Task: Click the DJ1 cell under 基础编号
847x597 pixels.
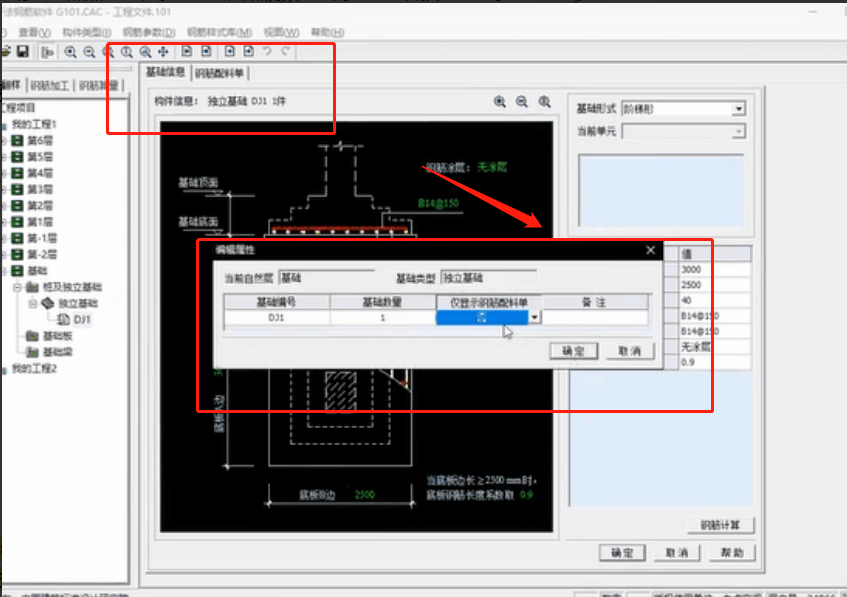Action: click(x=277, y=318)
